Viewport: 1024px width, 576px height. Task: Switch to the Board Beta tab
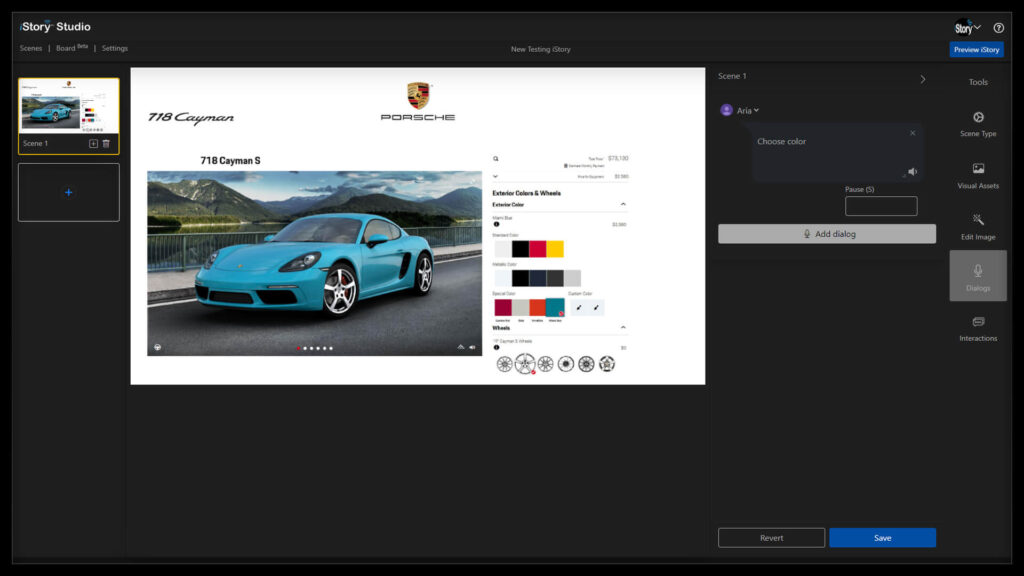click(72, 48)
